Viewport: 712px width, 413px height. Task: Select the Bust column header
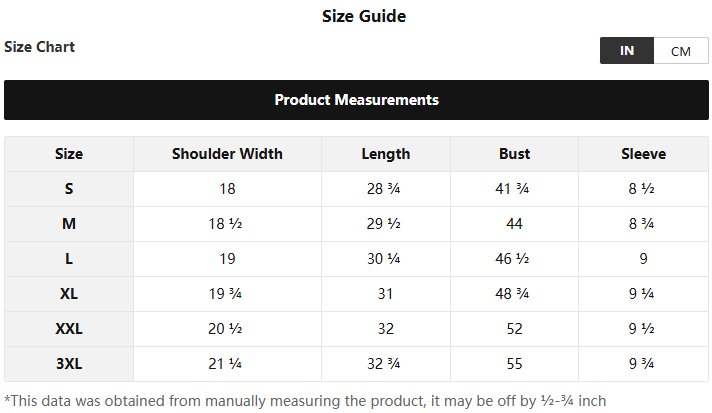[515, 154]
